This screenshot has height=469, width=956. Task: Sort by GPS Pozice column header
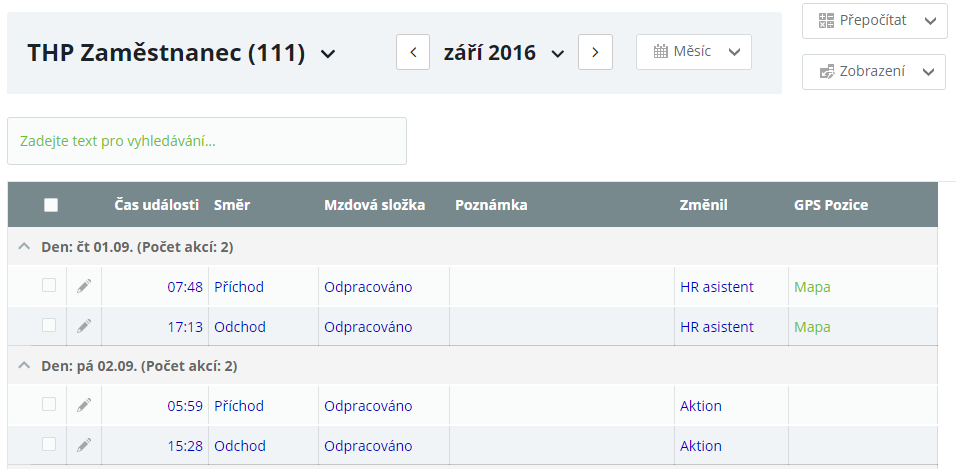tap(831, 205)
